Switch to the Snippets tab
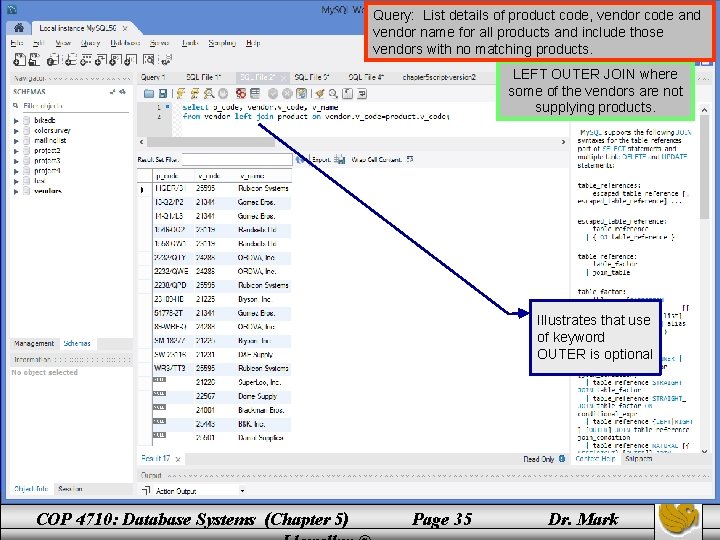This screenshot has height=540, width=720. pos(639,458)
